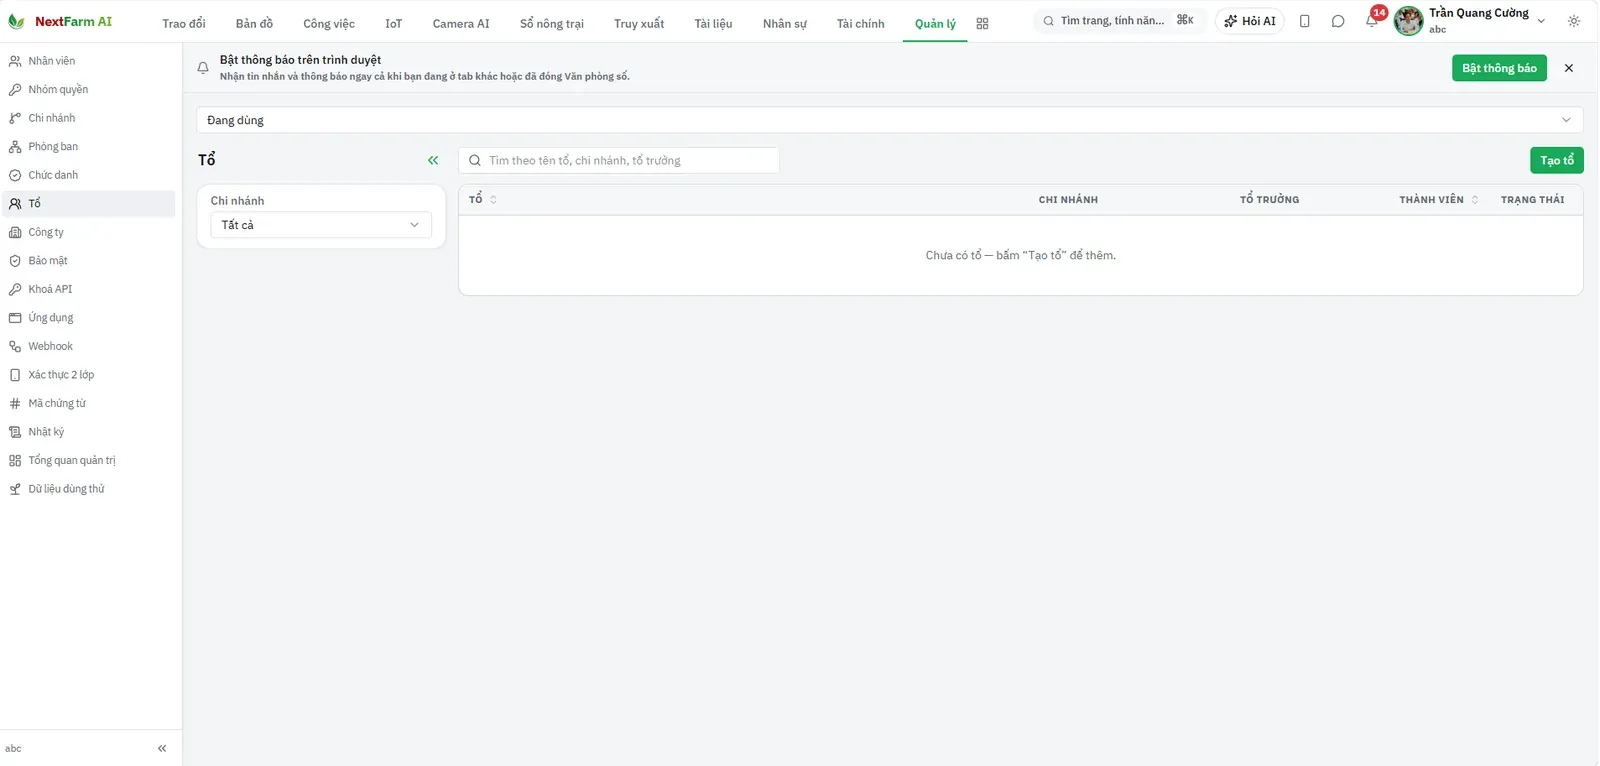Open Chức danh in the sidebar

[x=89, y=175]
